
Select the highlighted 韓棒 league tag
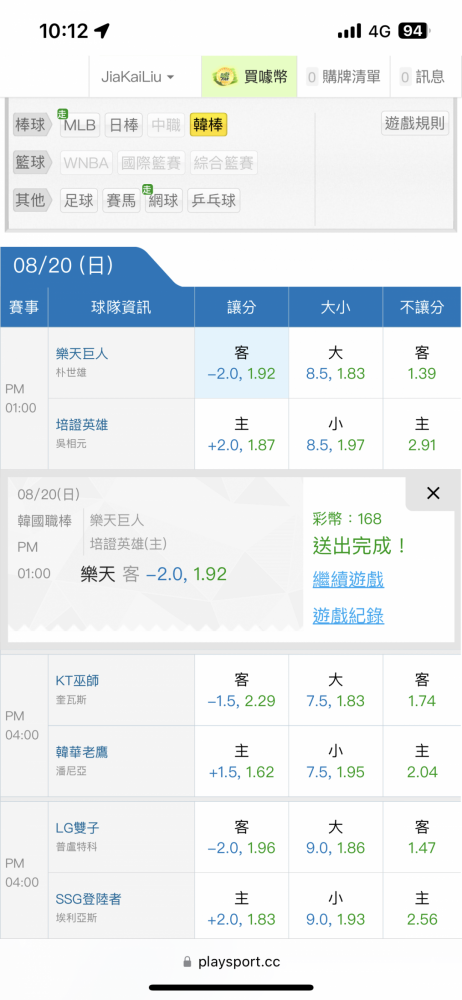pos(208,125)
